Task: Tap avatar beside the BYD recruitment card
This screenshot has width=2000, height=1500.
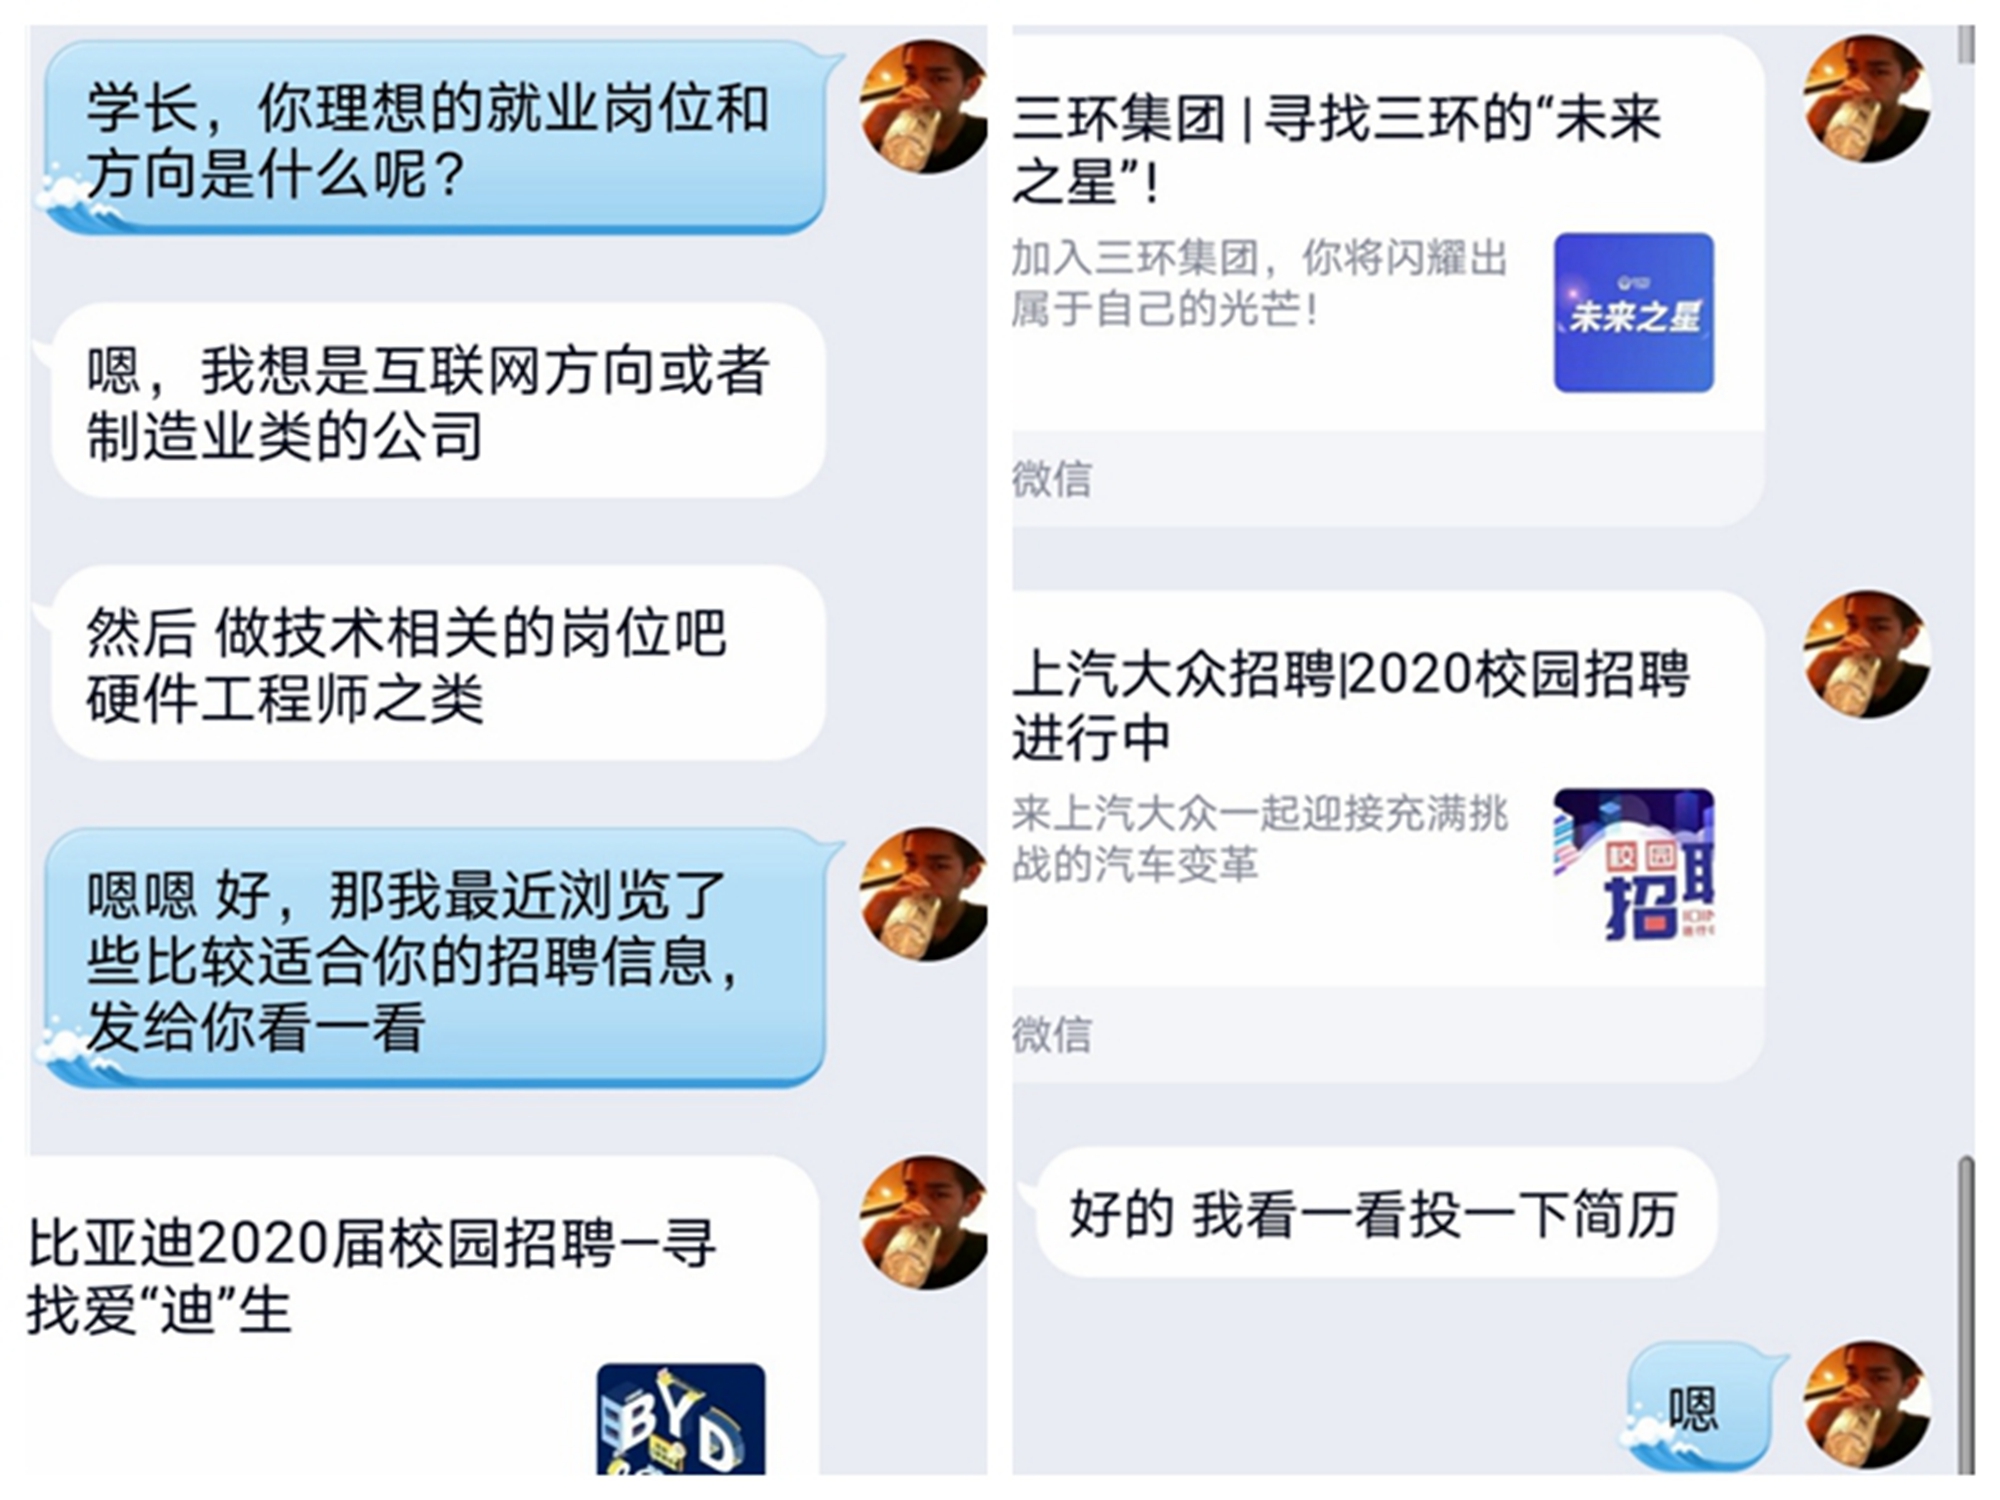Action: 924,1222
